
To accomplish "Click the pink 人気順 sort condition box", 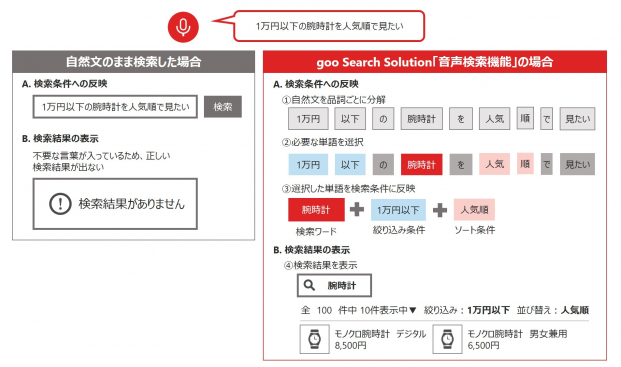I will pos(474,210).
